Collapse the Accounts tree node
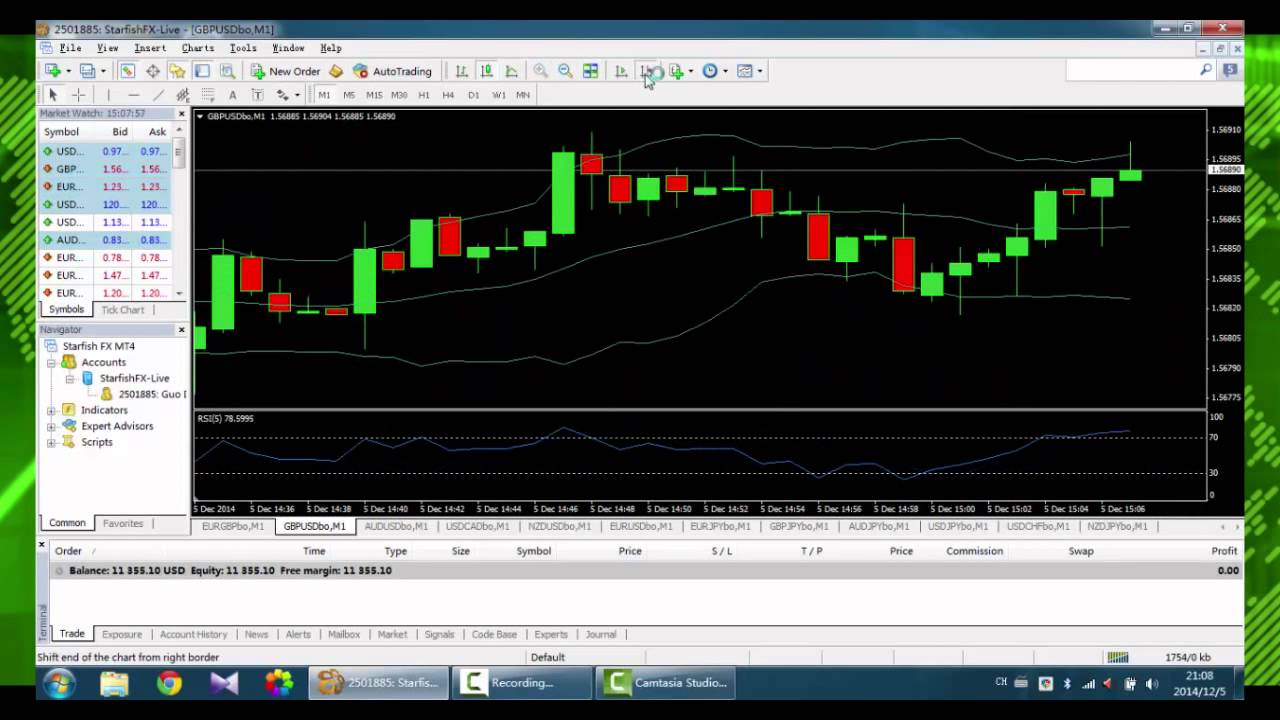The width and height of the screenshot is (1280, 720). (51, 362)
